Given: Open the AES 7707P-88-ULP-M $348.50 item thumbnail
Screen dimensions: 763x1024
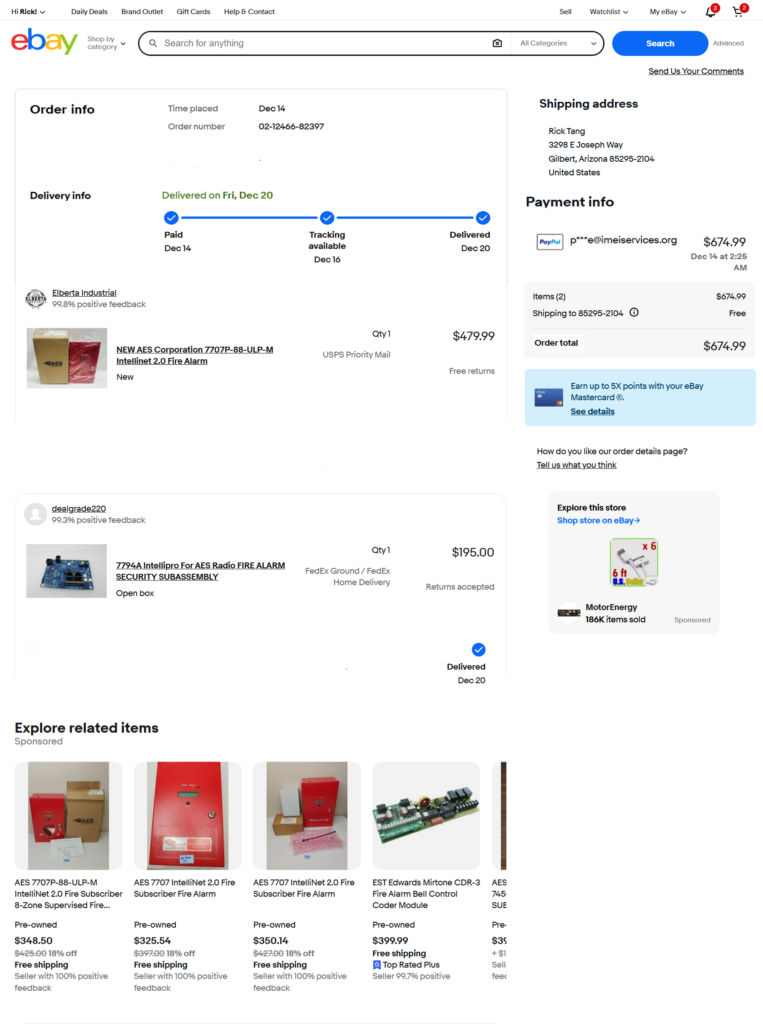Looking at the screenshot, I should pos(69,816).
